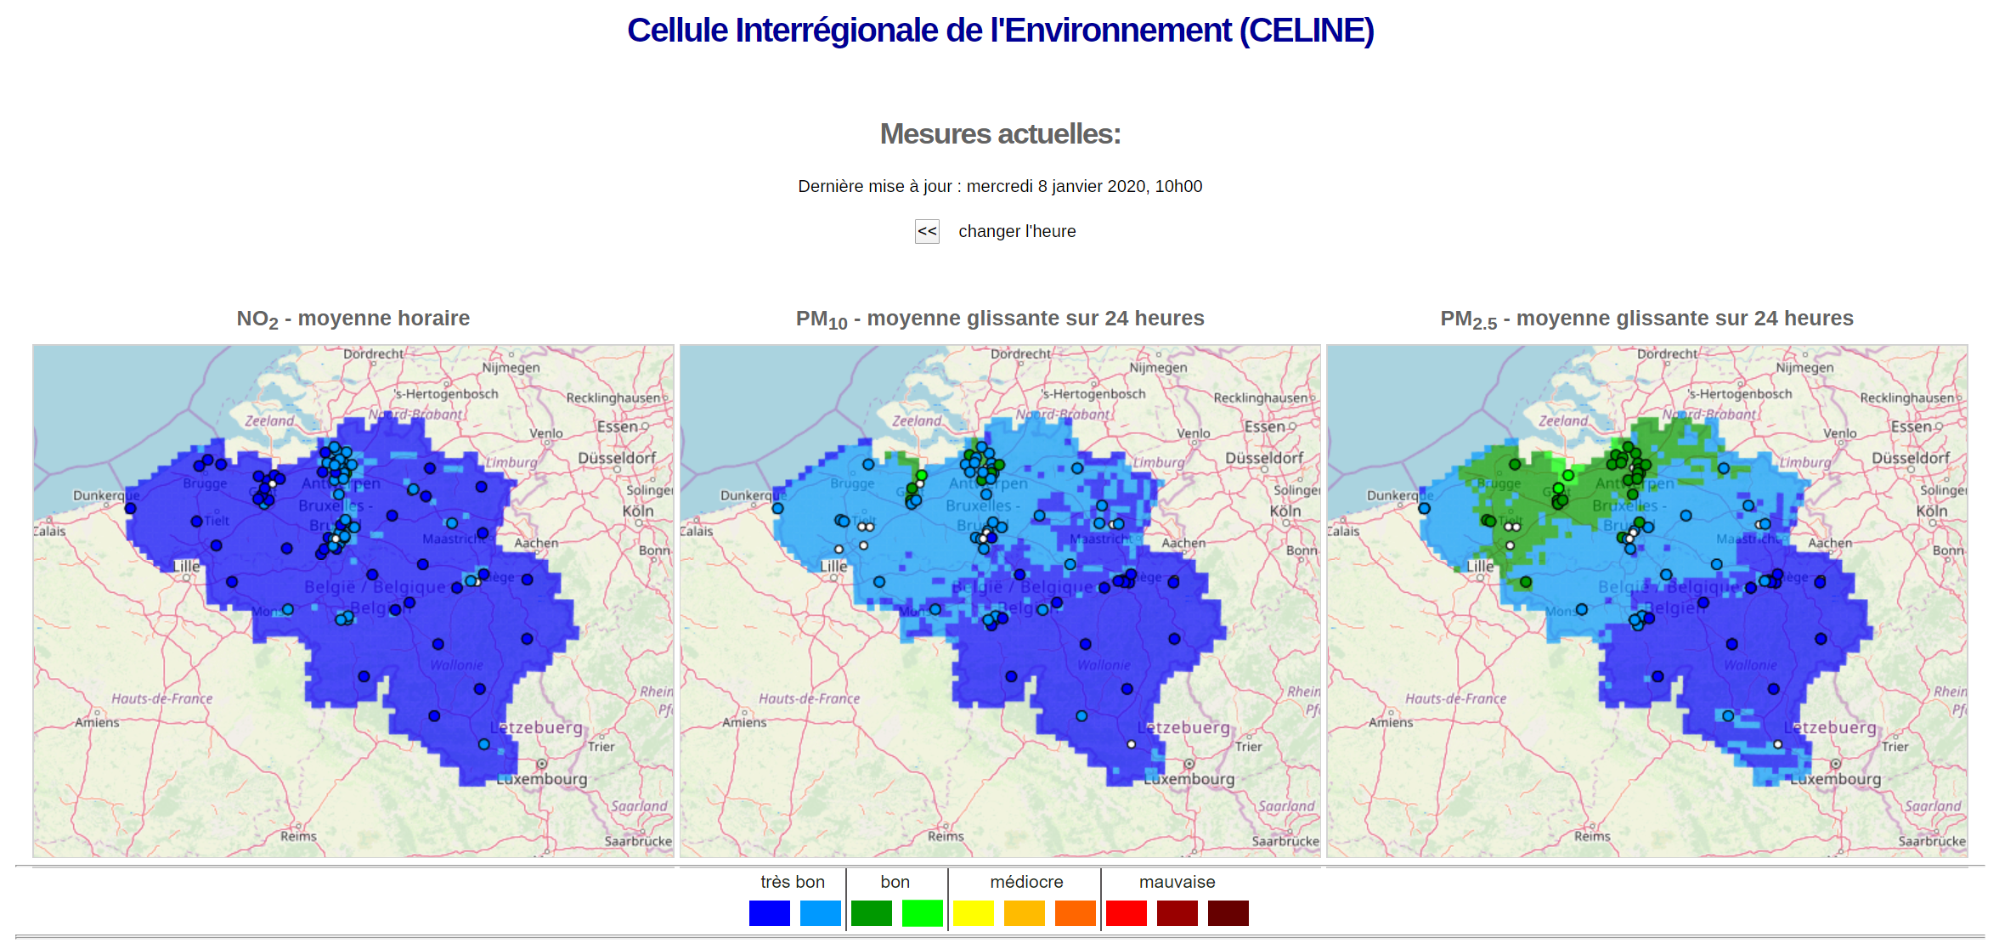The height and width of the screenshot is (941, 1999).
Task: Click white PM2.5 station marker near Letzebuerg
Action: tap(1778, 744)
